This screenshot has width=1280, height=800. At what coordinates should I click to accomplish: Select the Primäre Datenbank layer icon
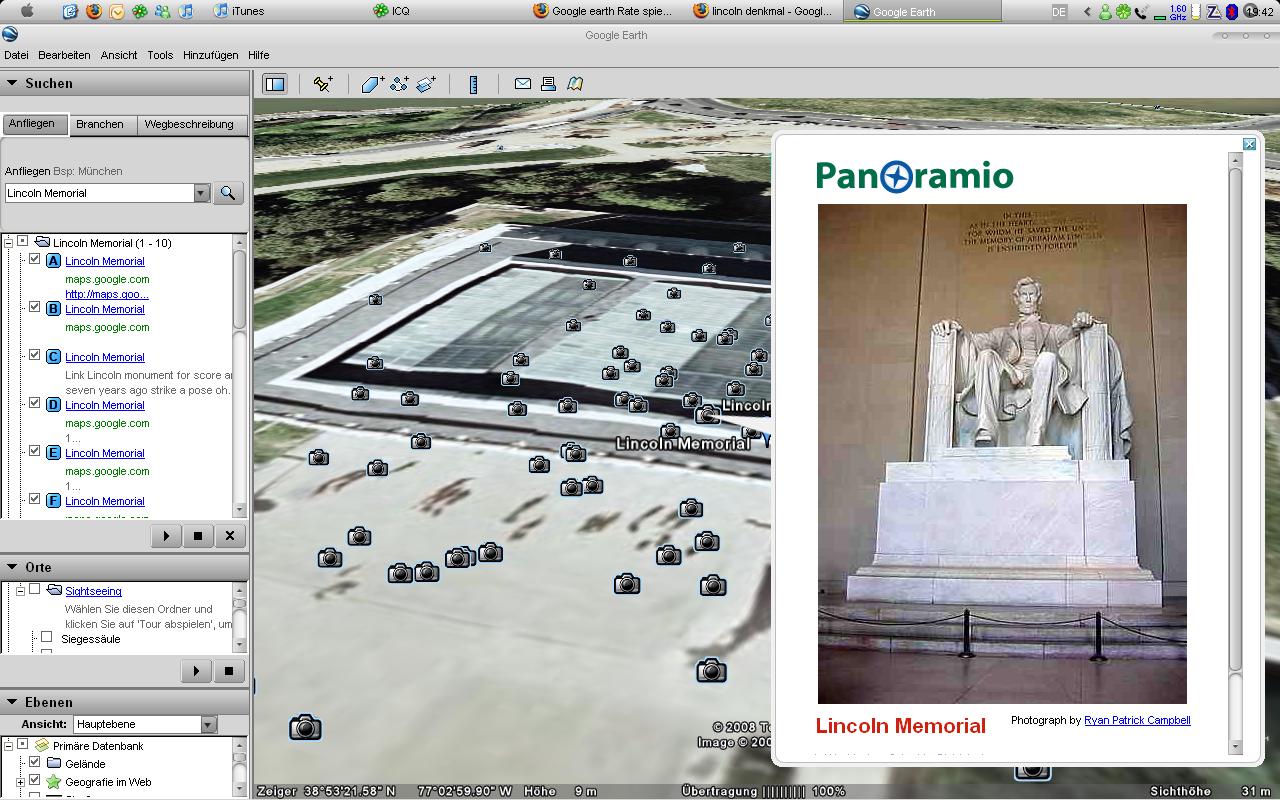(x=42, y=745)
